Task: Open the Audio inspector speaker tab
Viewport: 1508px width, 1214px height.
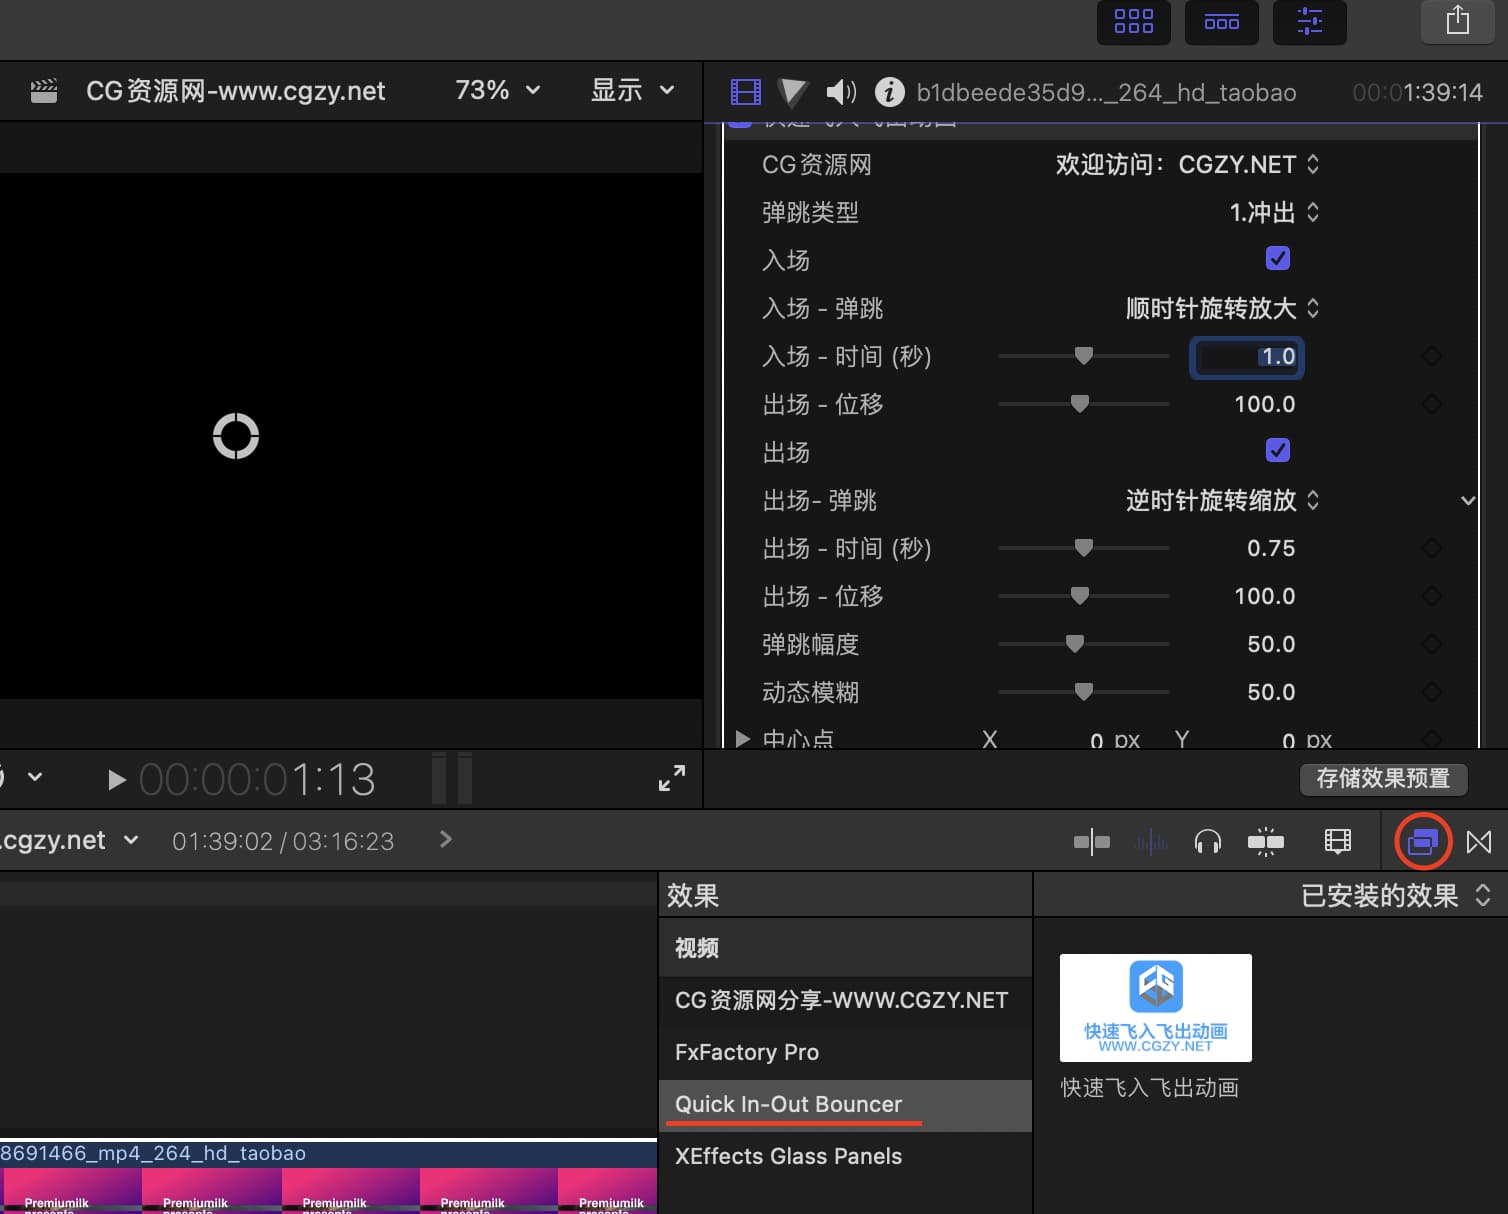Action: [841, 92]
